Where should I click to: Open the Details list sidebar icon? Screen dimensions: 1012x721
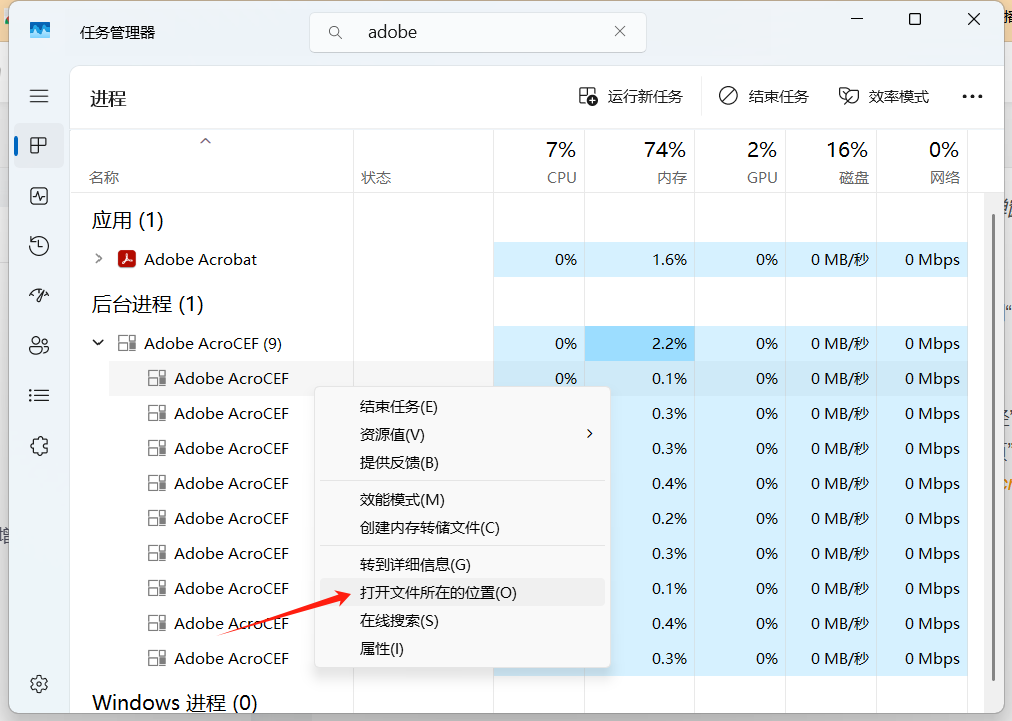click(x=39, y=395)
